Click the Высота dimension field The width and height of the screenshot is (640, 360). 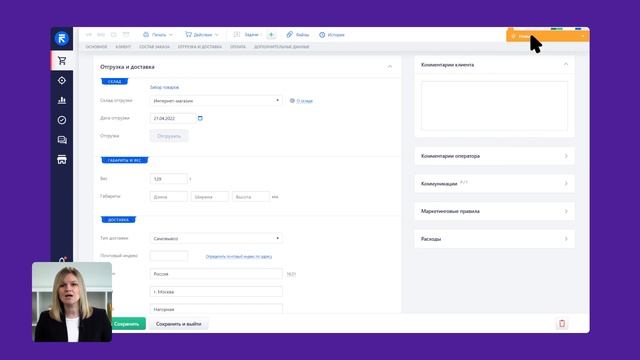[251, 197]
